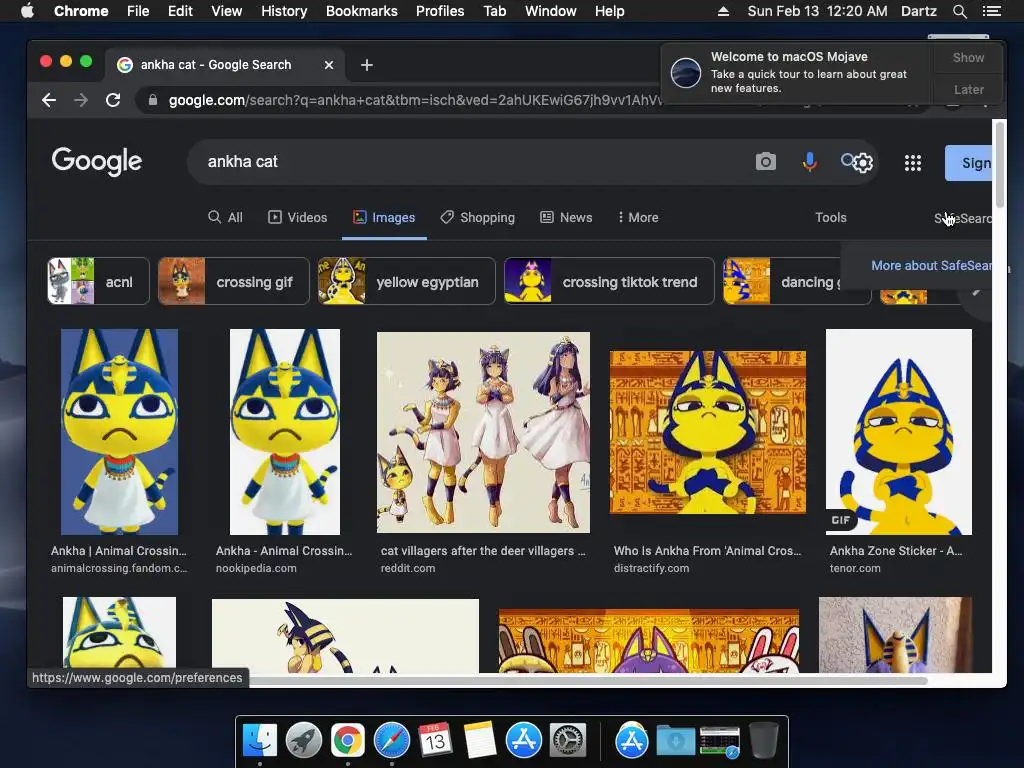Open the Bookmarks menu

point(362,11)
